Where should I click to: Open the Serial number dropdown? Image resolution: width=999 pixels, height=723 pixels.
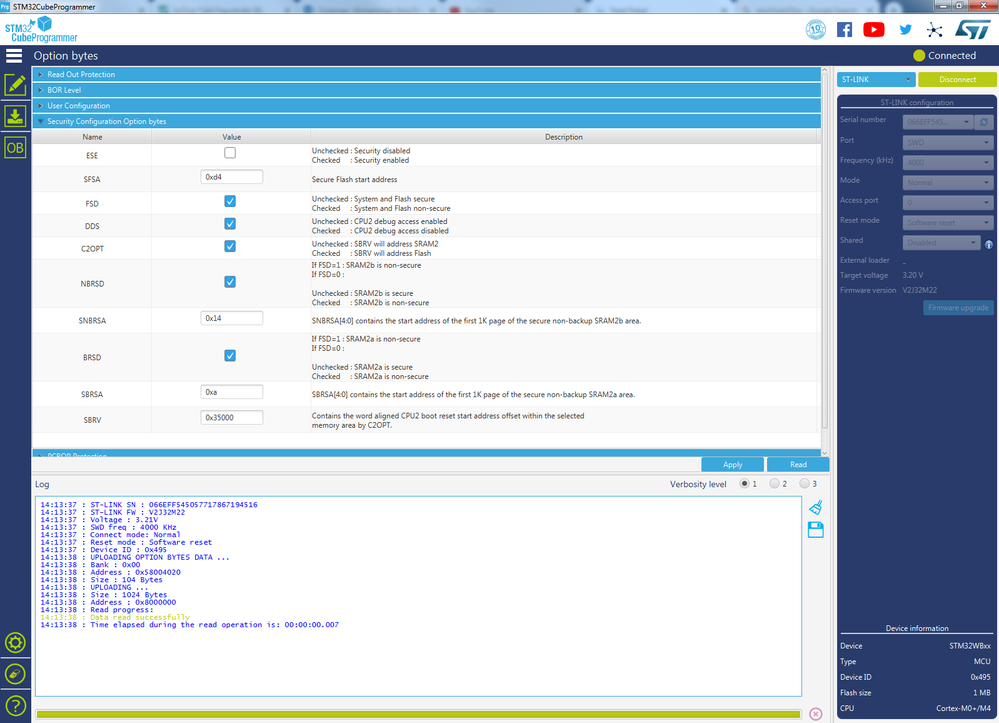click(938, 122)
